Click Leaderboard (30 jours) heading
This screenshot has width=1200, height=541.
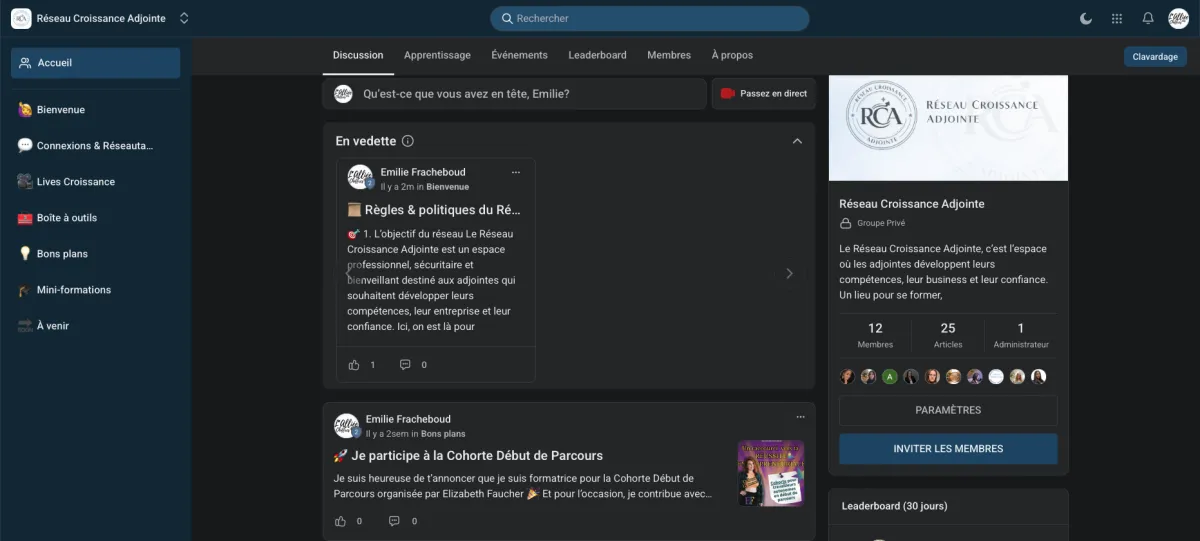(894, 506)
